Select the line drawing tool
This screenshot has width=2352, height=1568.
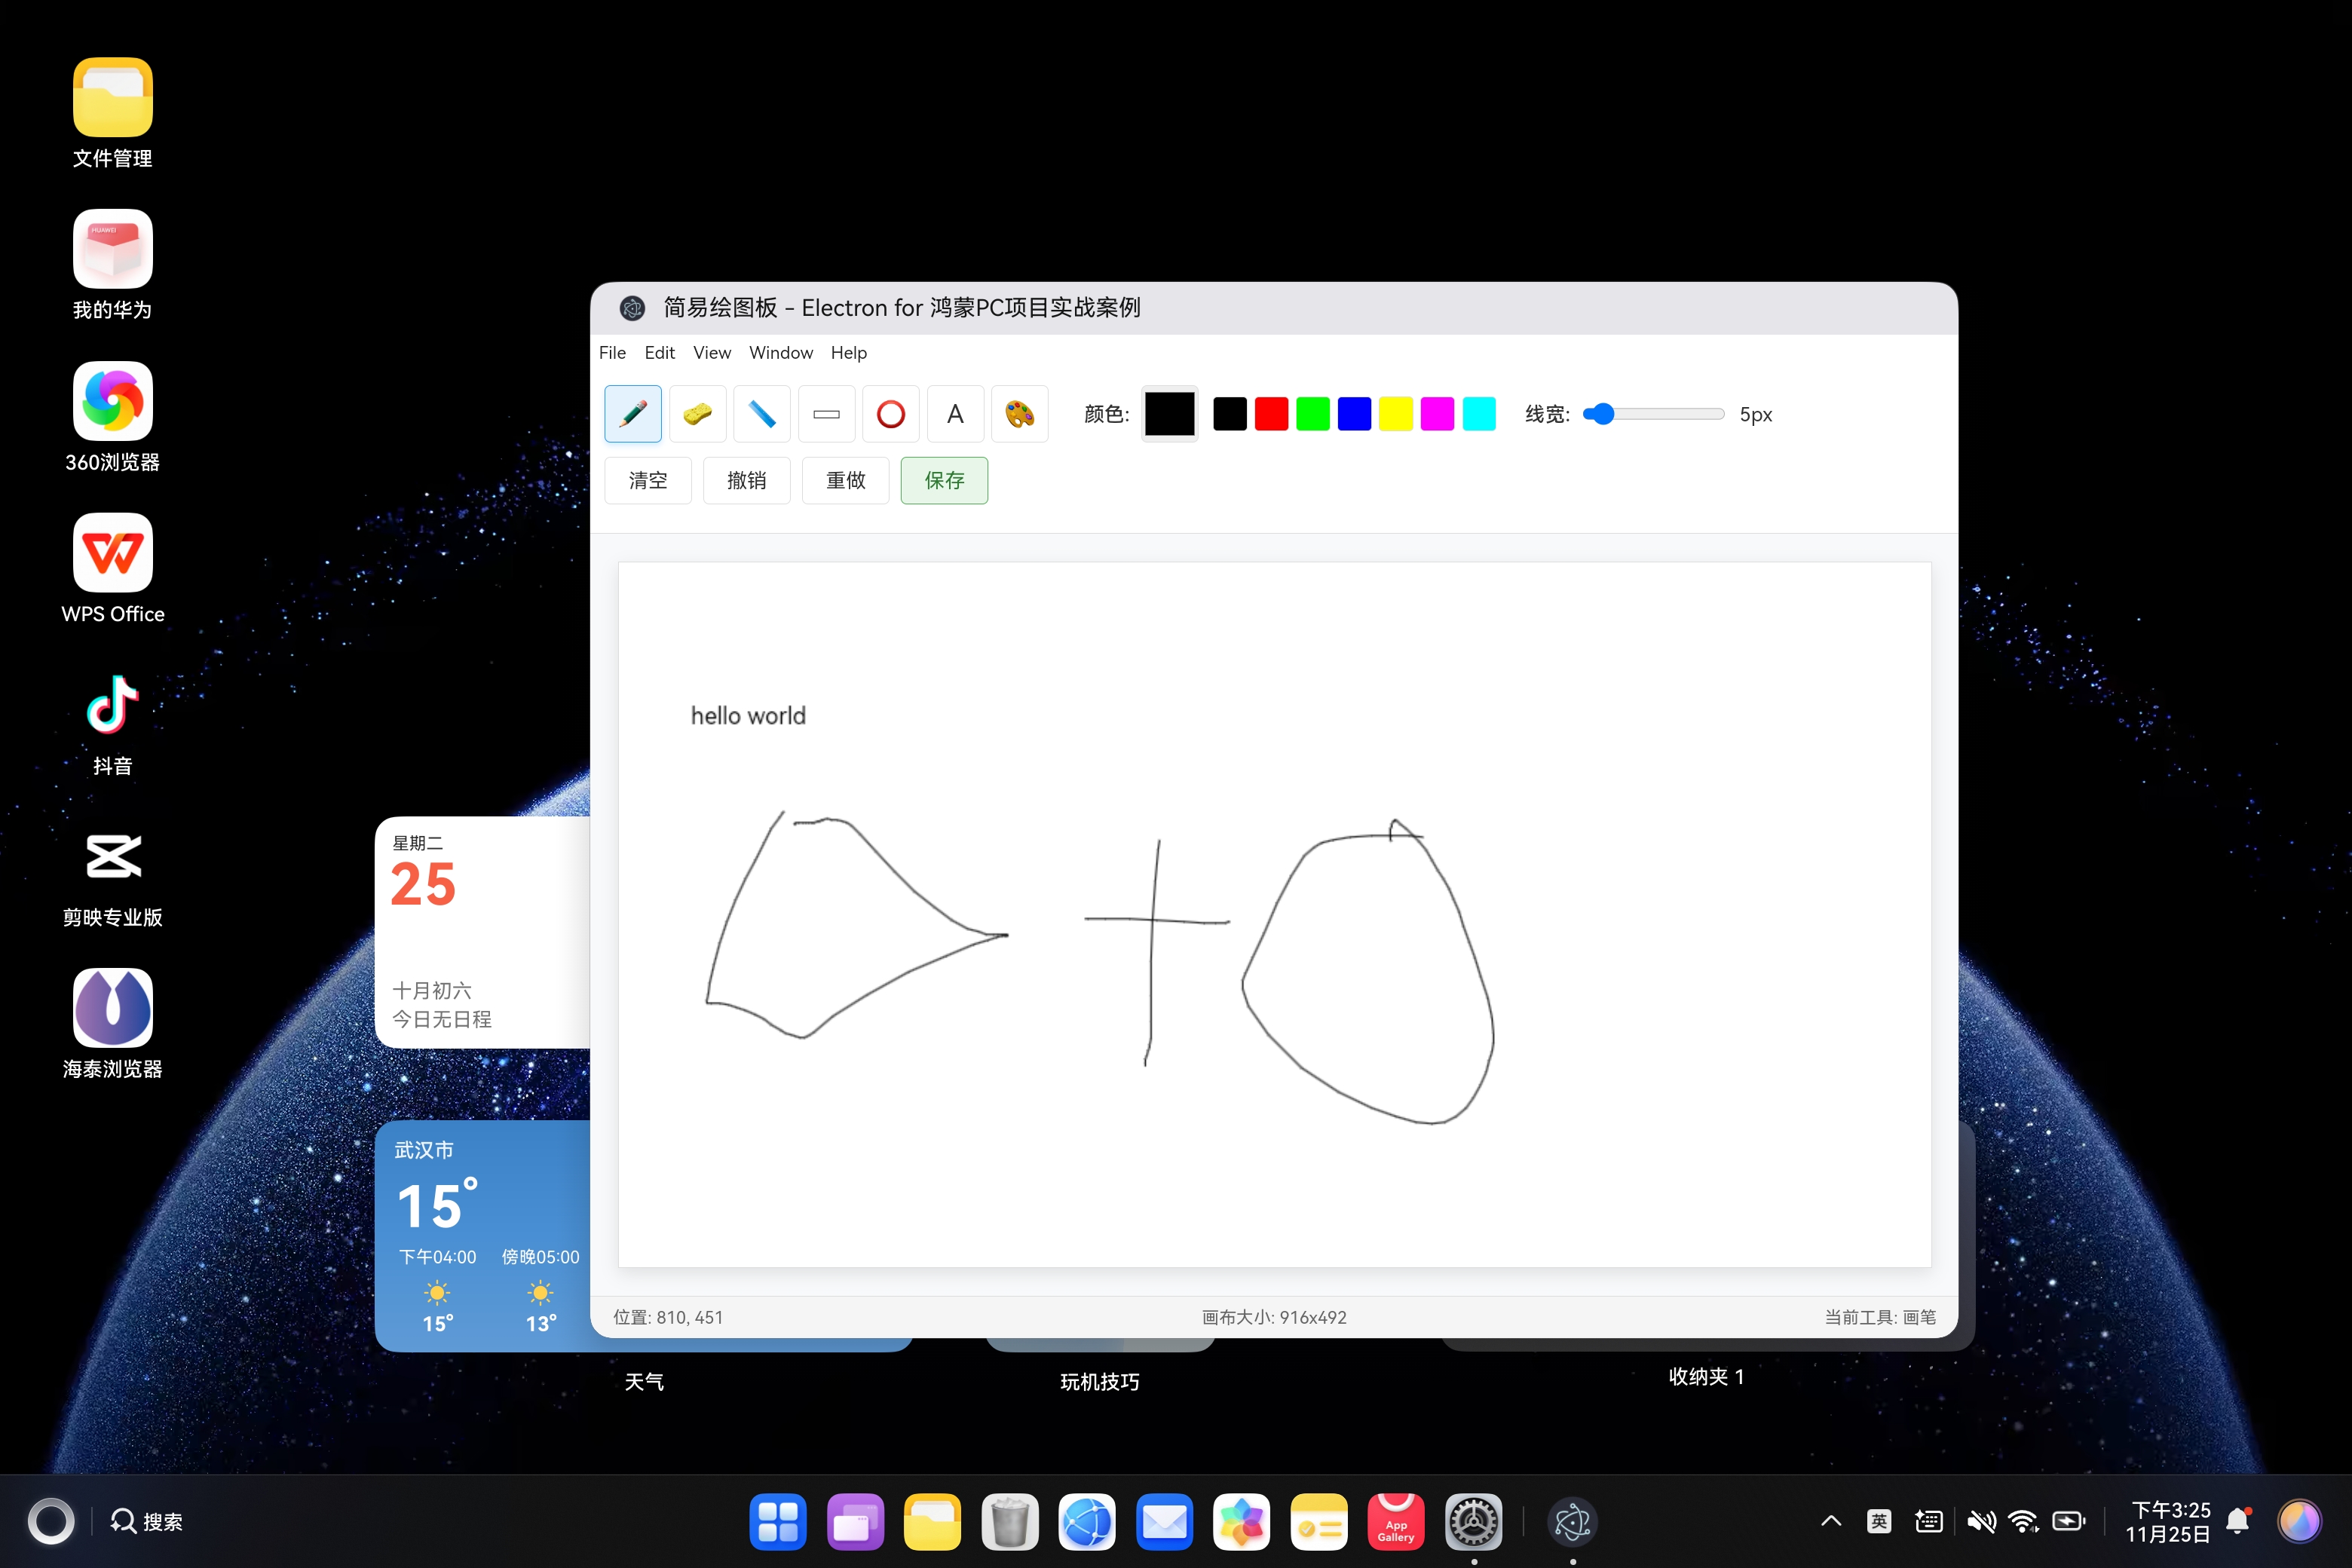point(761,414)
